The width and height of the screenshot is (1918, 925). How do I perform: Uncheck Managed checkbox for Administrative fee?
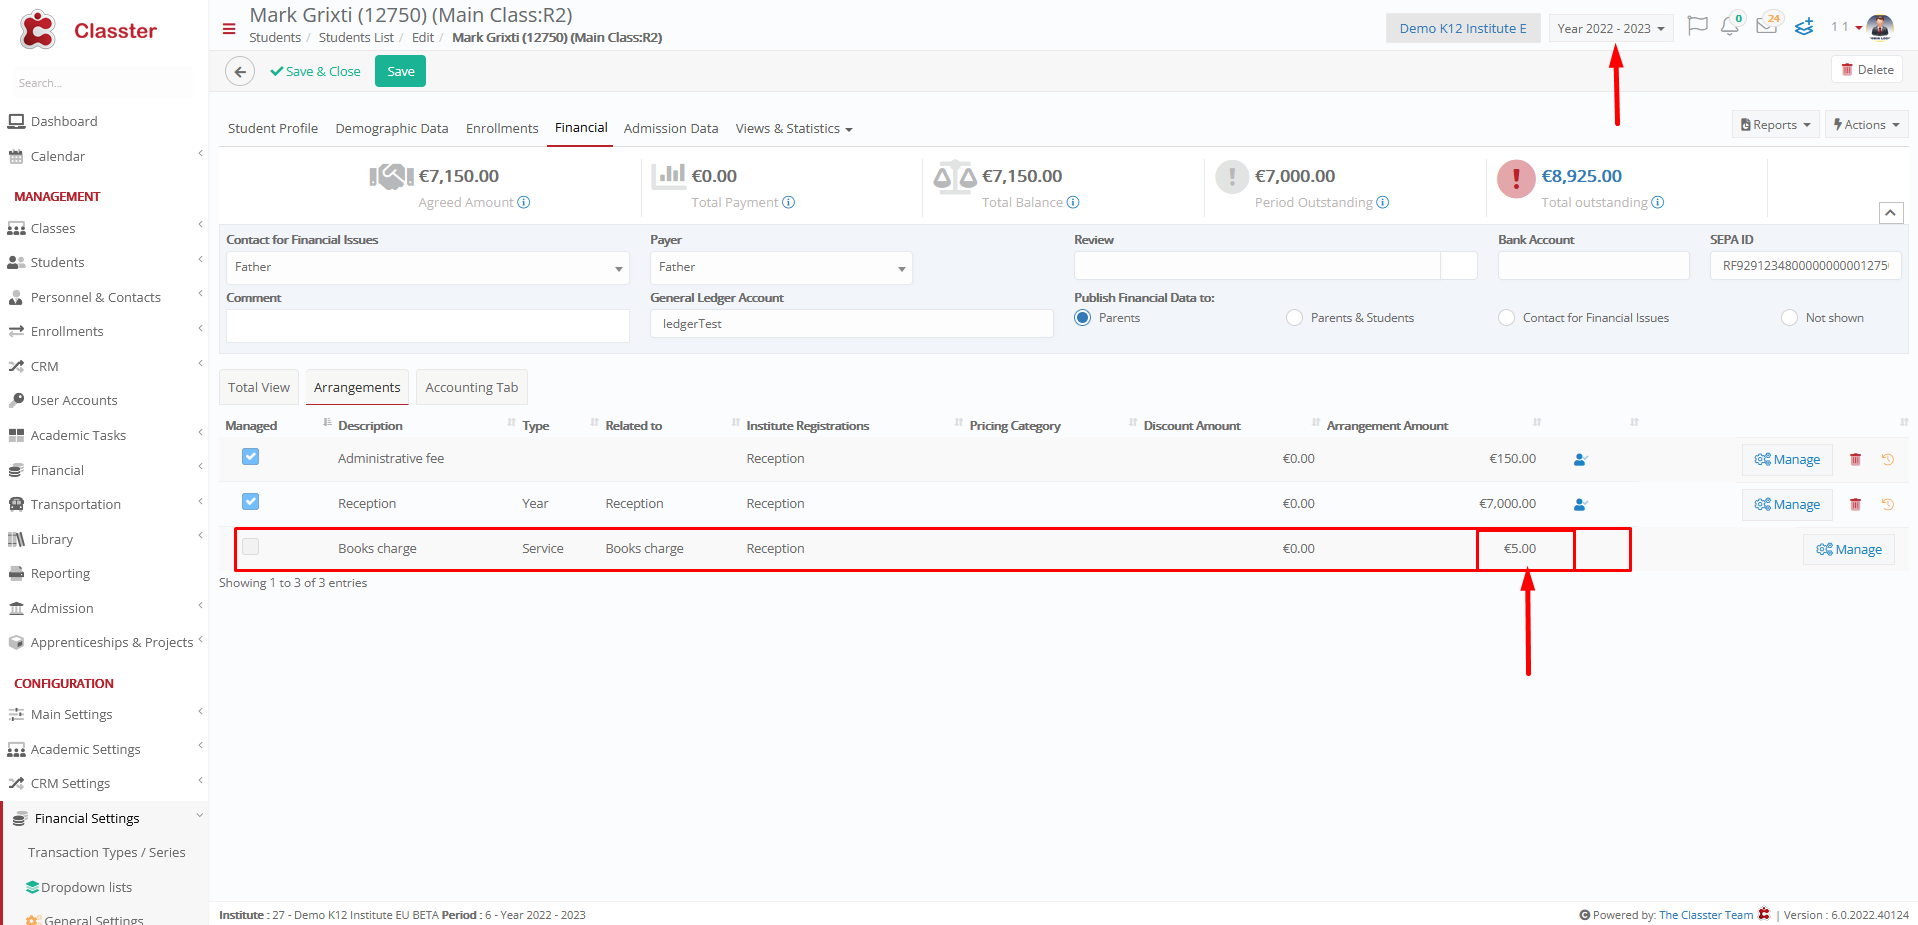click(x=250, y=457)
